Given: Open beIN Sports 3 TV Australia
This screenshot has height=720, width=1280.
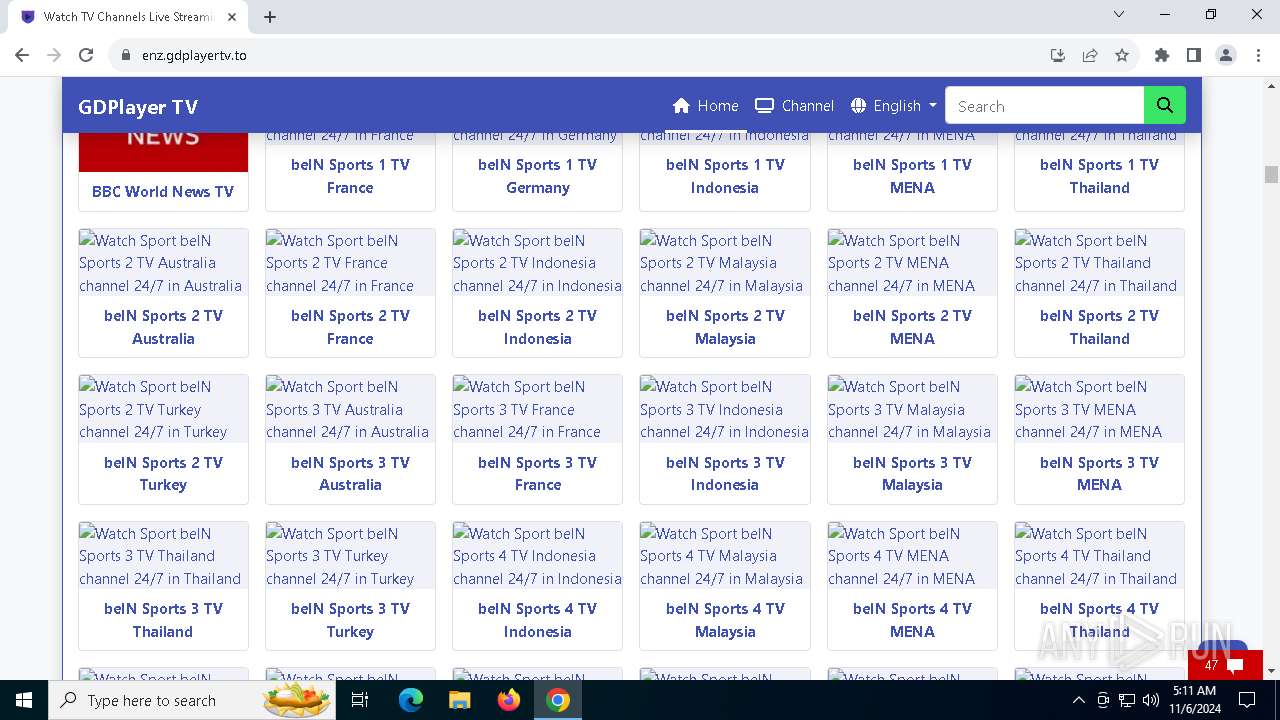Looking at the screenshot, I should tap(350, 473).
